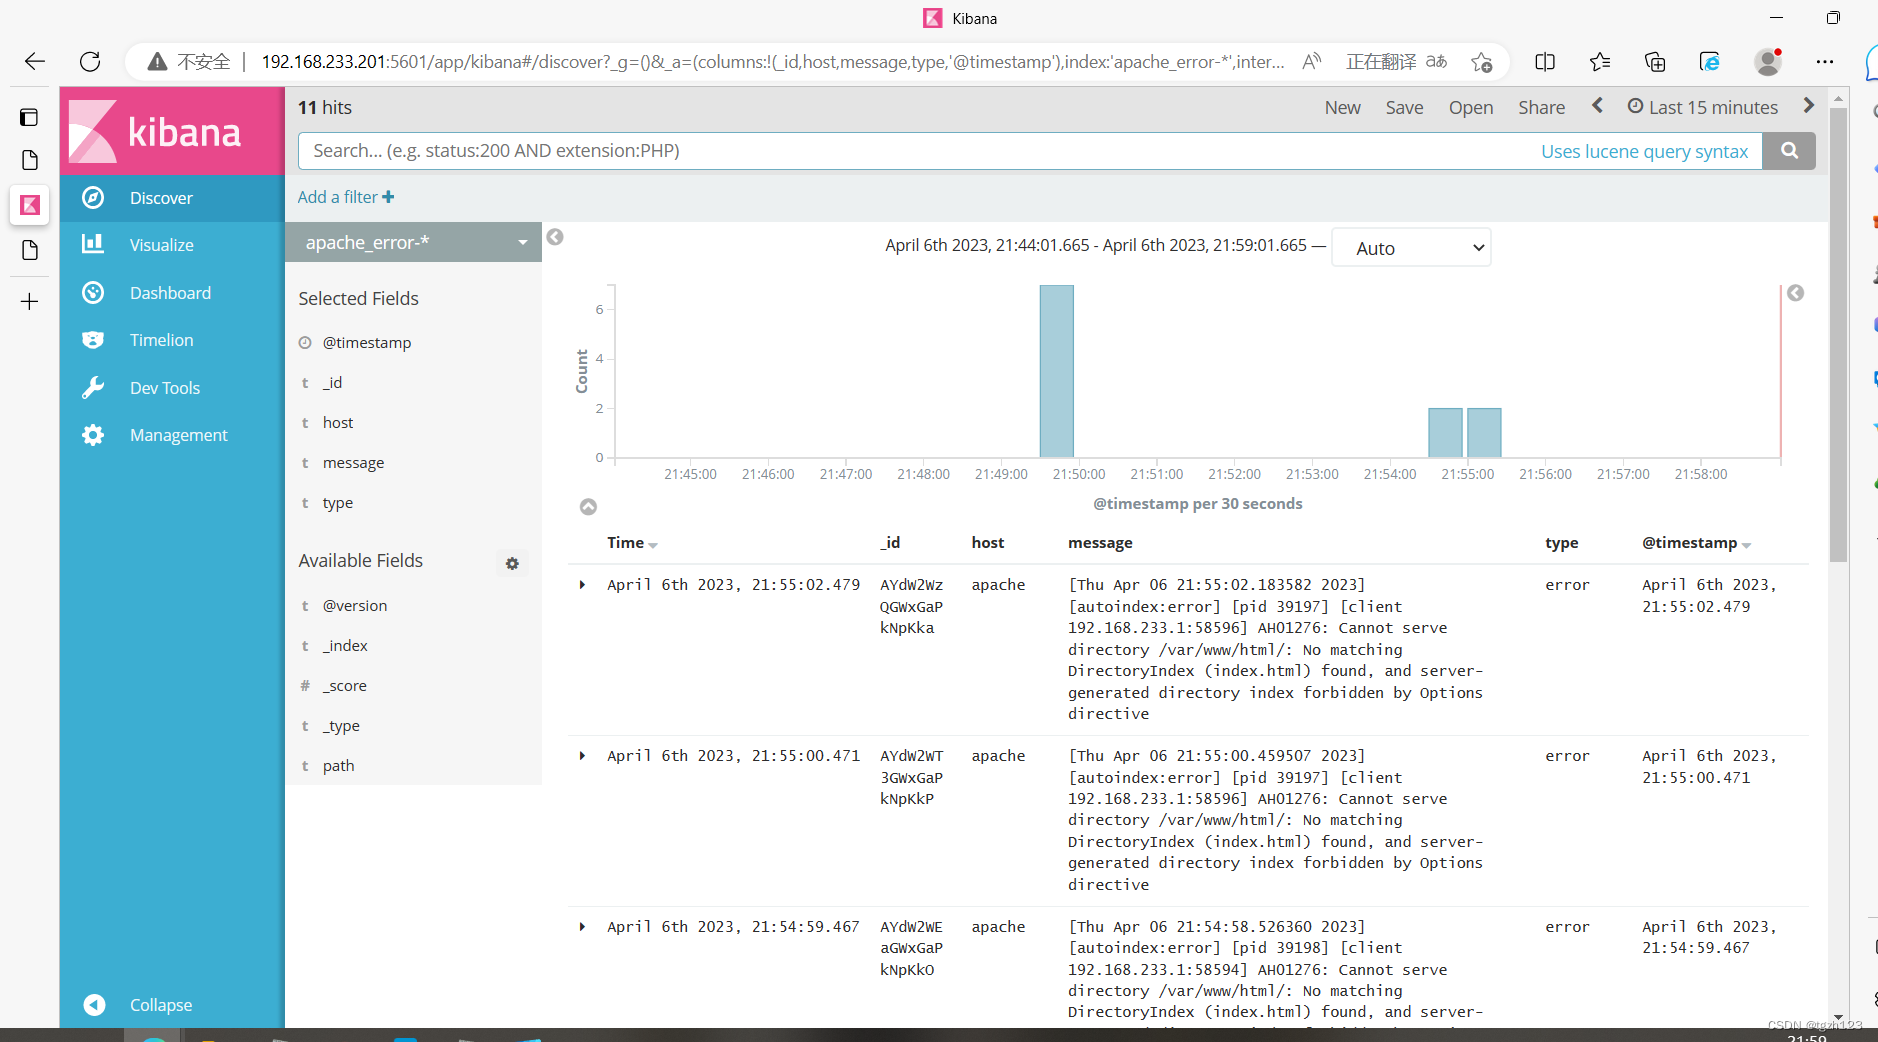Image resolution: width=1878 pixels, height=1042 pixels.
Task: Click New in top menu
Action: pos(1342,107)
